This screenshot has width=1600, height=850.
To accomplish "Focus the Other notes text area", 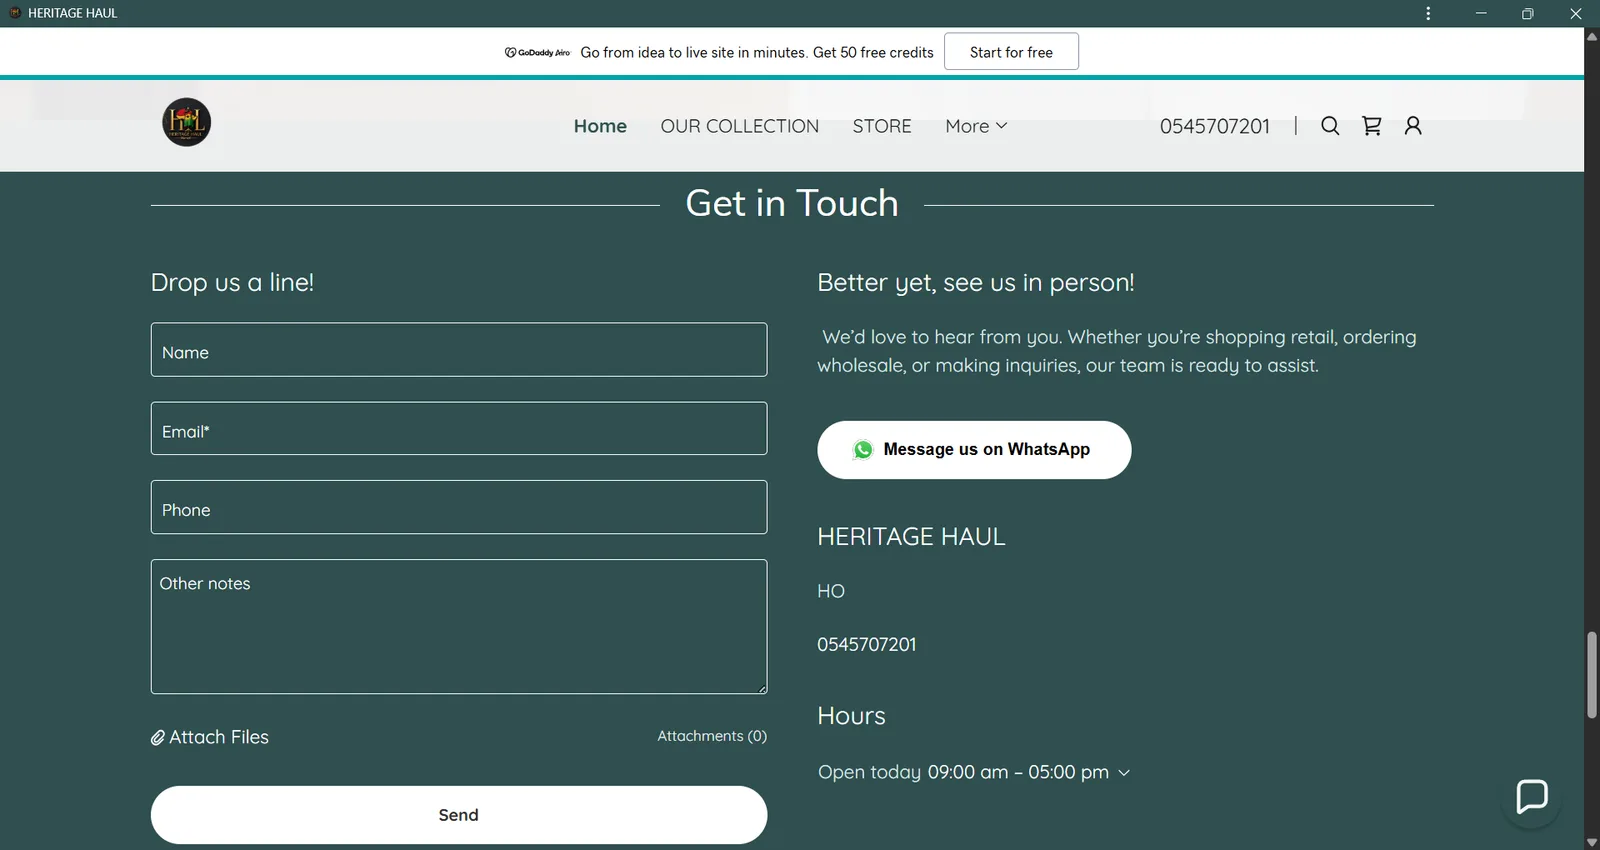I will 459,627.
